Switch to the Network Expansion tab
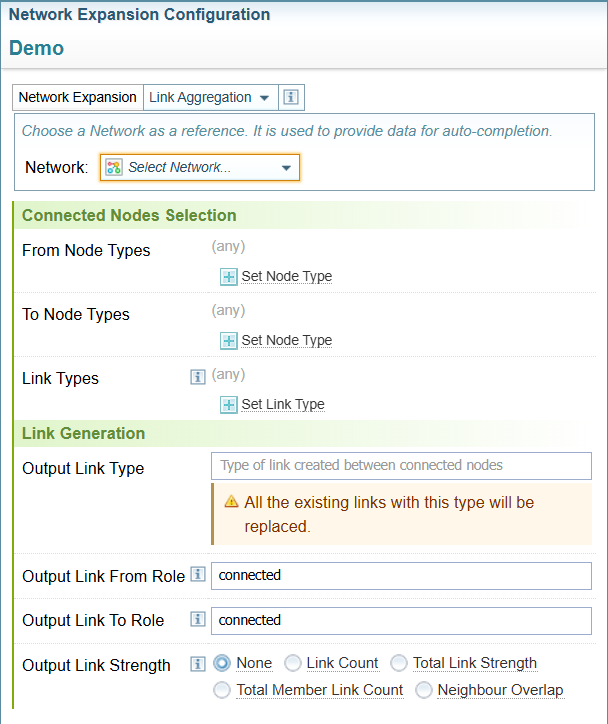This screenshot has height=724, width=608. point(78,97)
